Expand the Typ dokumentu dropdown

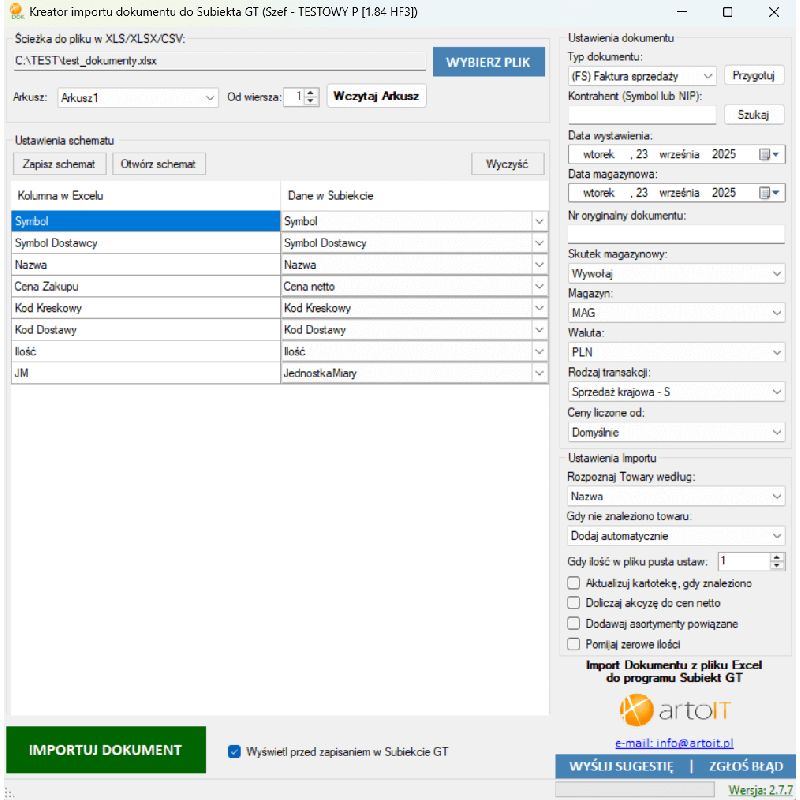click(708, 76)
